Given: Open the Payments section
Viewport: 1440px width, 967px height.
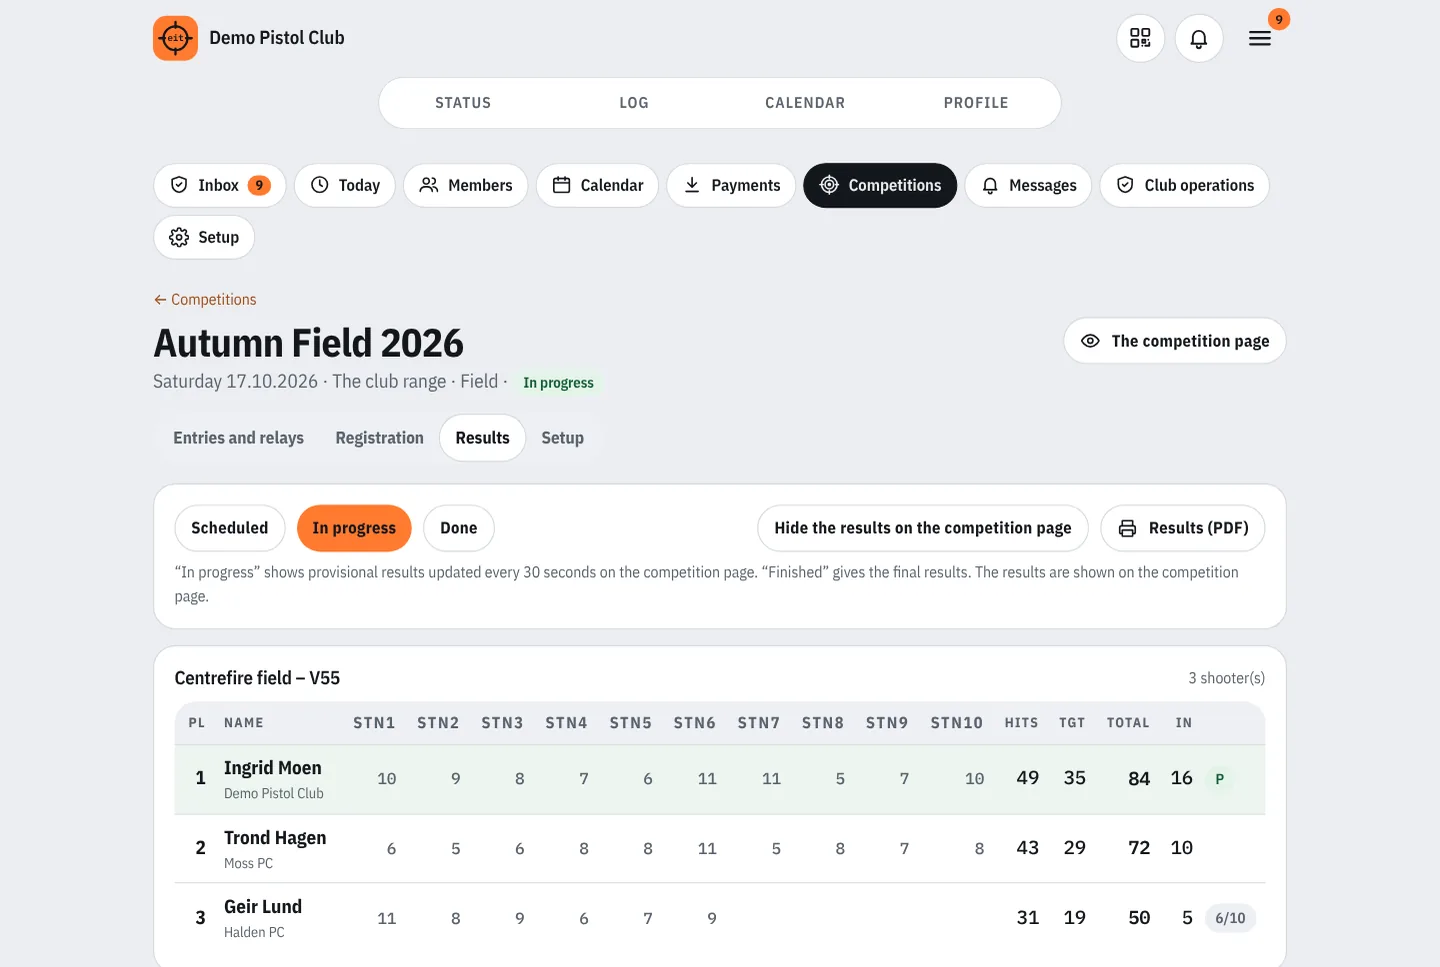Looking at the screenshot, I should [731, 185].
